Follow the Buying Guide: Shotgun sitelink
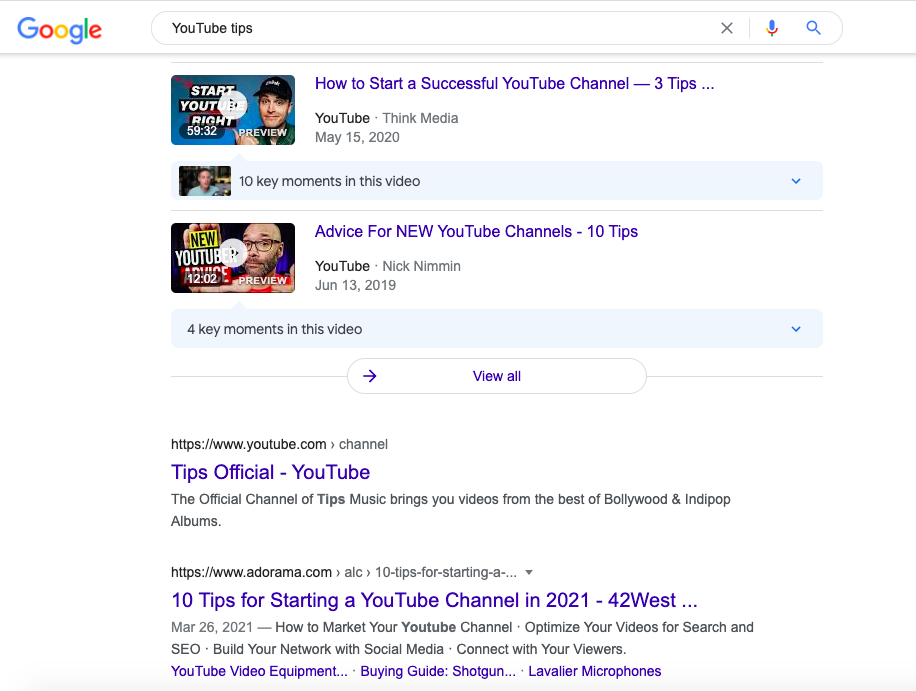The image size is (916, 691). (438, 671)
